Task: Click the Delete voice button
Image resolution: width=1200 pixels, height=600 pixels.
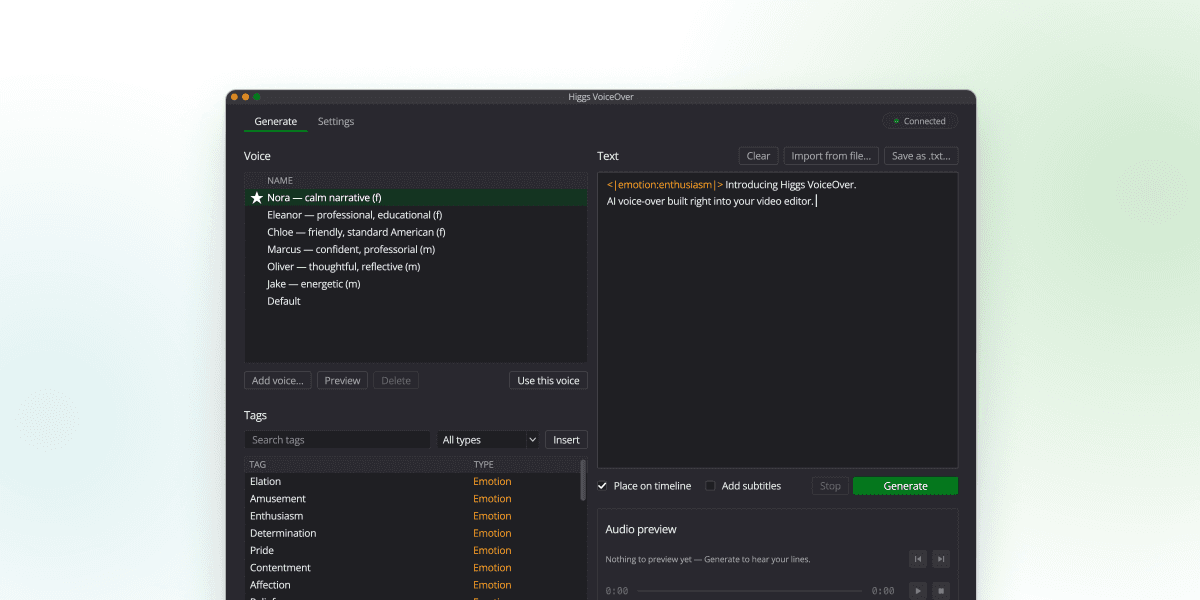Action: point(396,381)
